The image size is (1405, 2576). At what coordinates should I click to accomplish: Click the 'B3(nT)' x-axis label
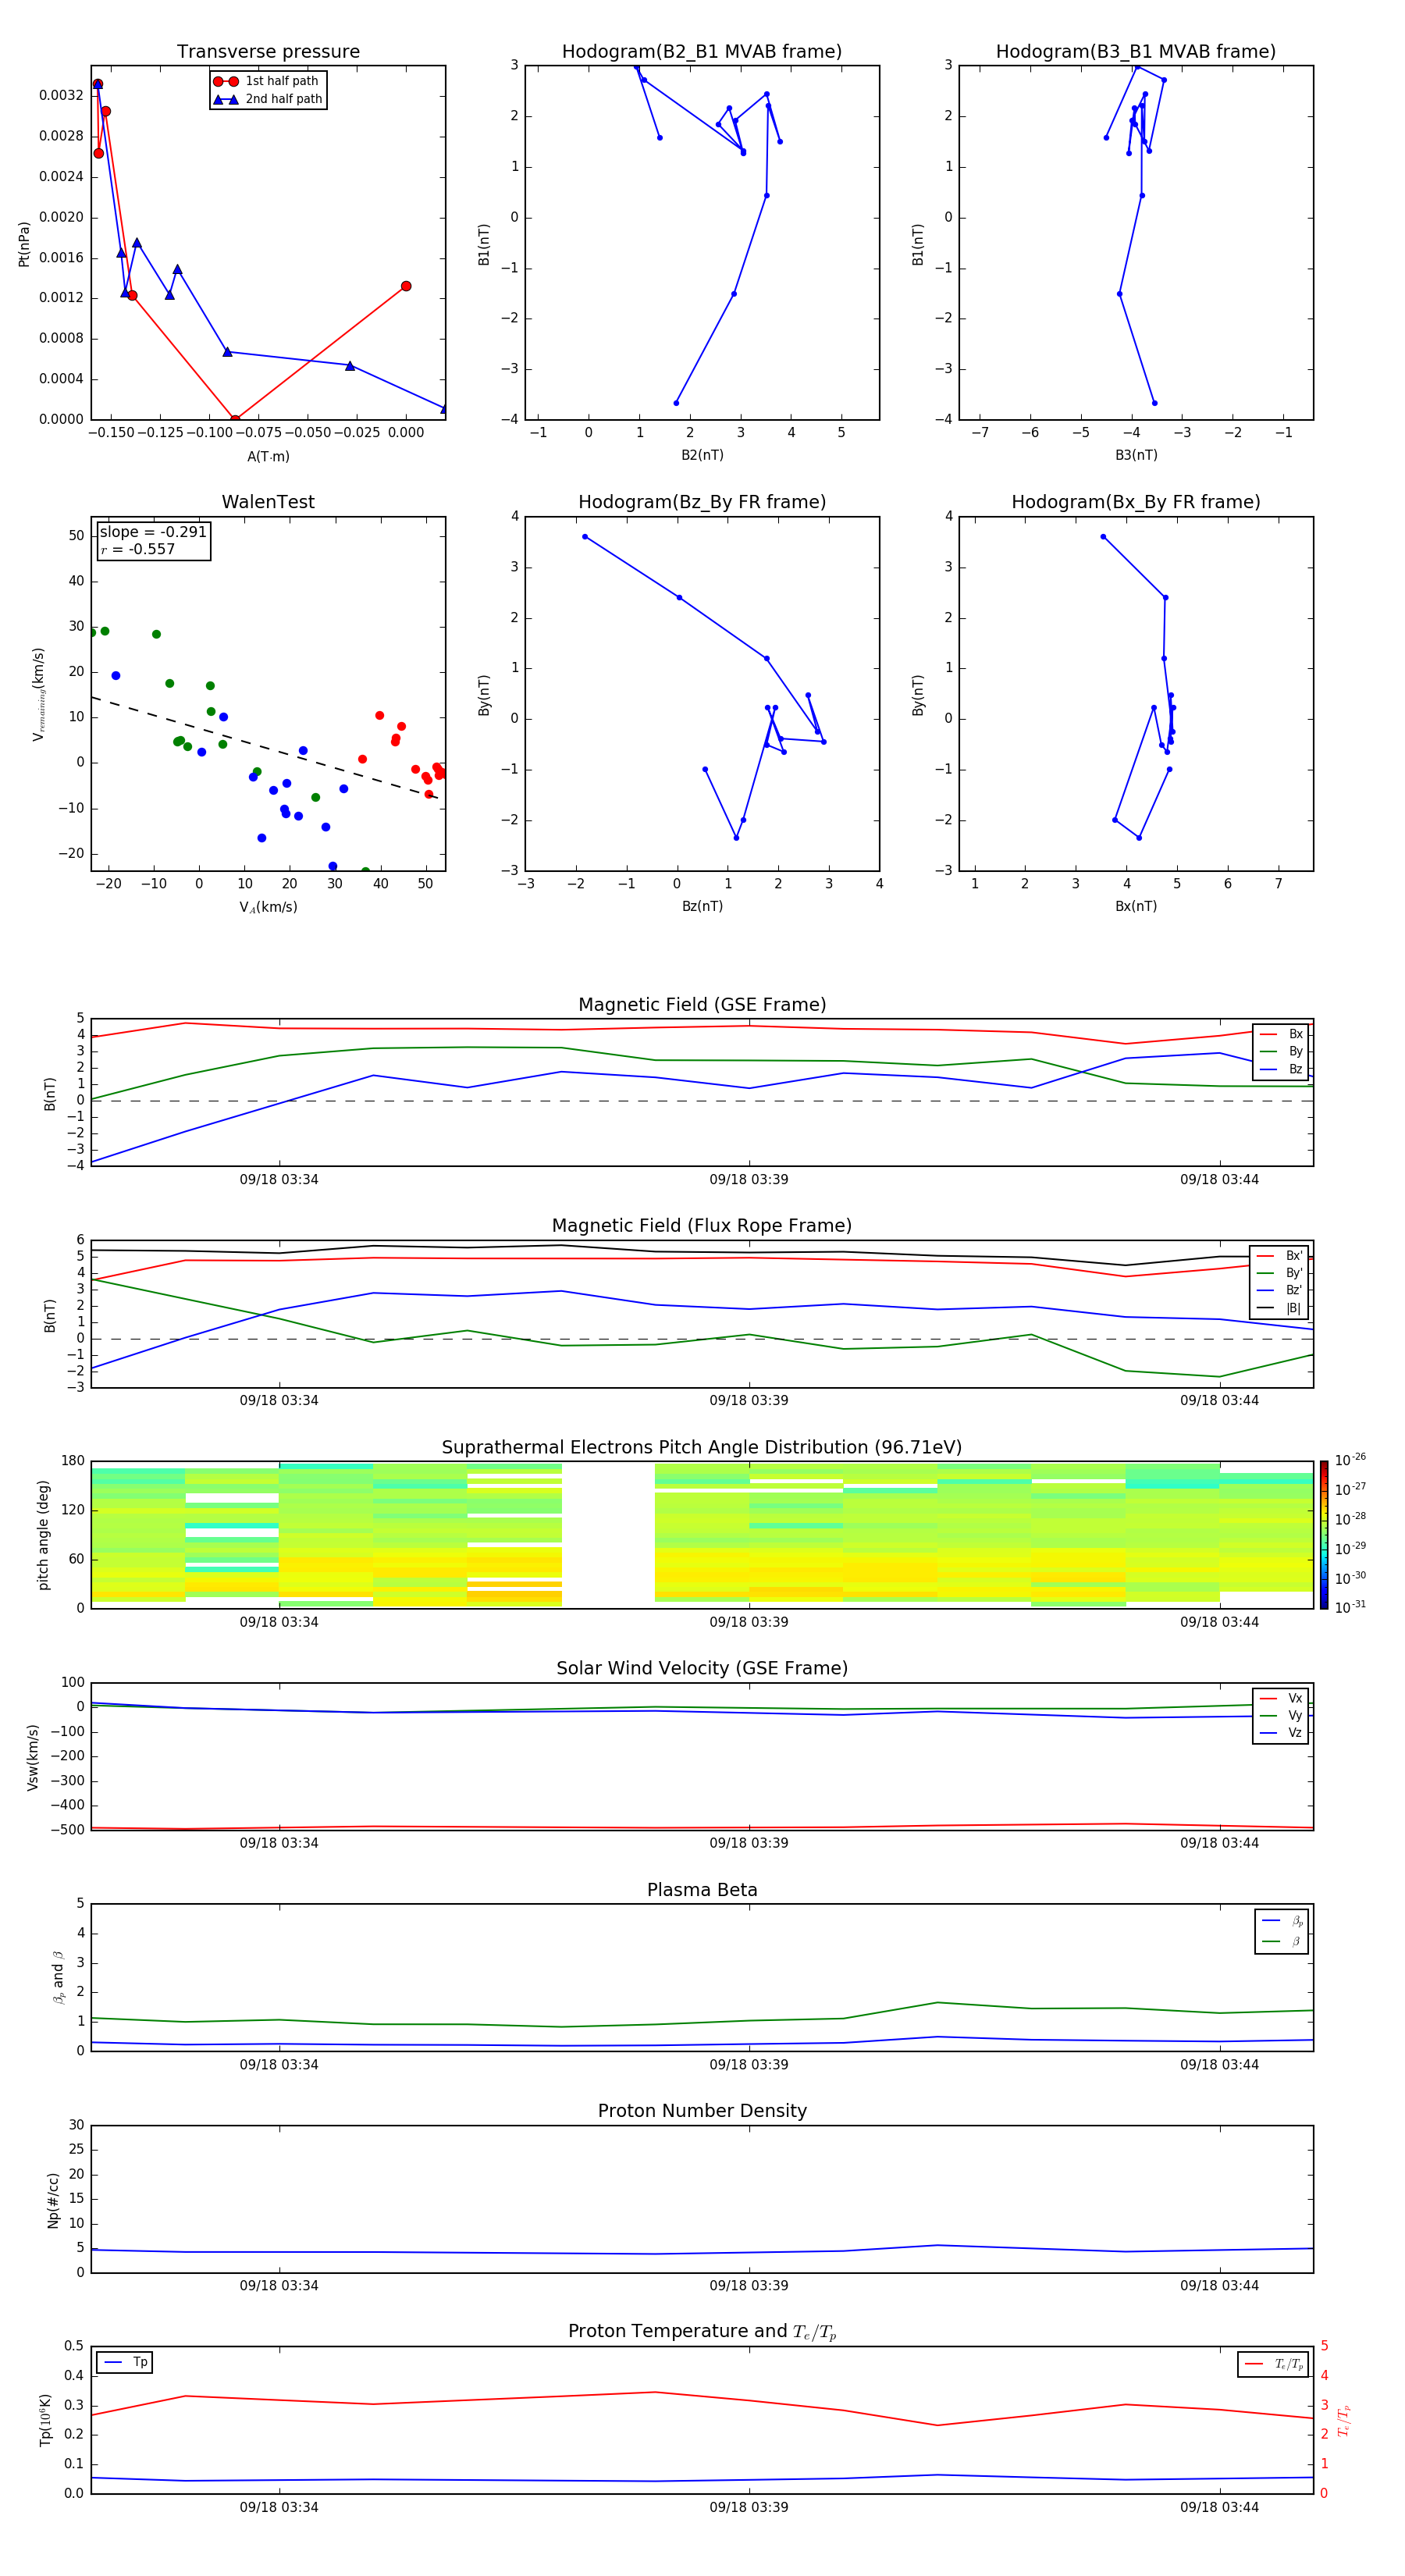tap(1136, 456)
